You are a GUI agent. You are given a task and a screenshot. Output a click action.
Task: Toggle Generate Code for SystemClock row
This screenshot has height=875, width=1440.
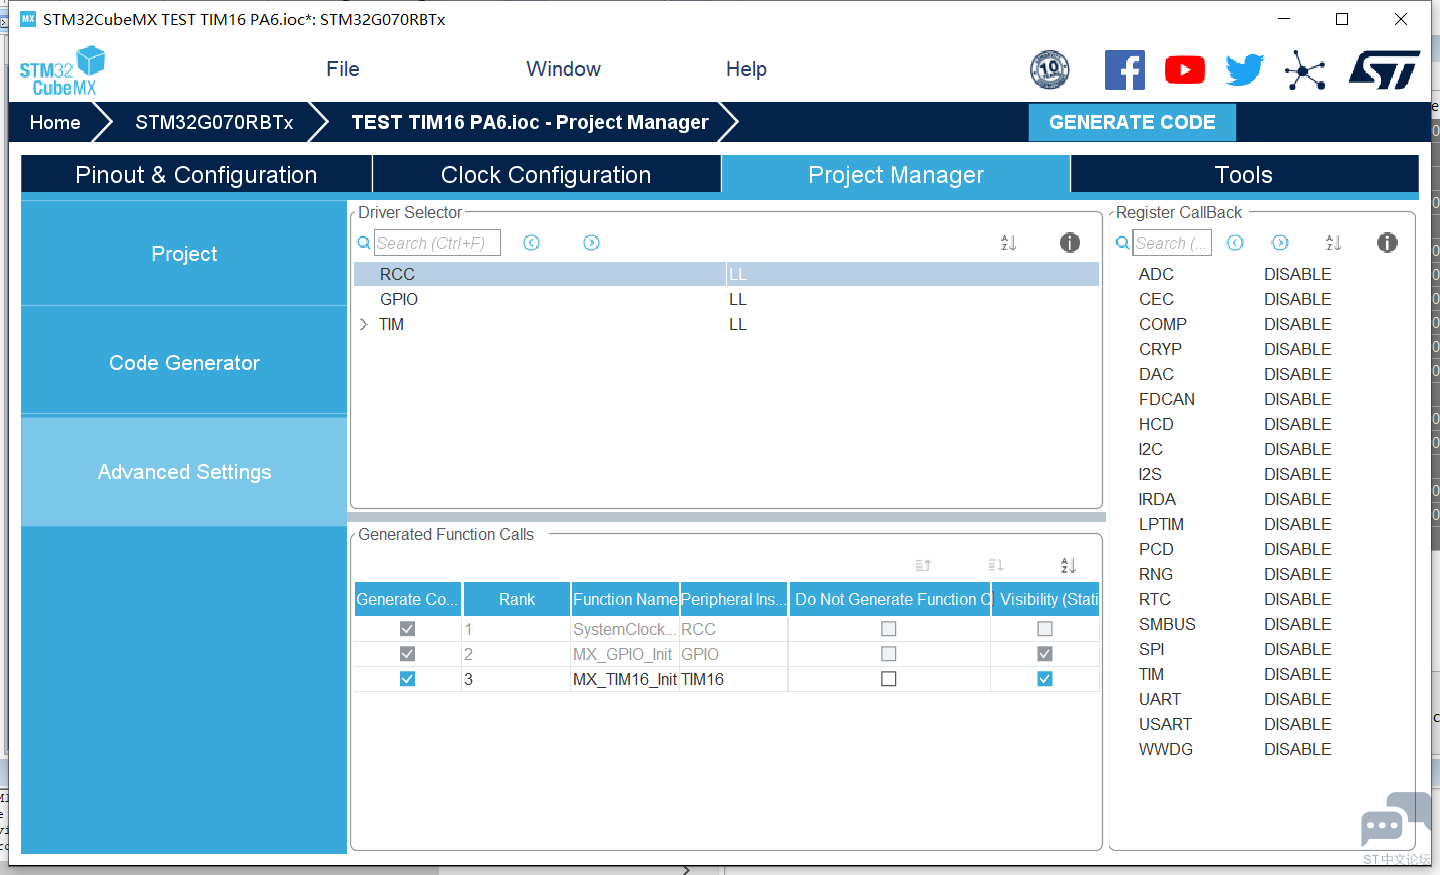tap(407, 629)
